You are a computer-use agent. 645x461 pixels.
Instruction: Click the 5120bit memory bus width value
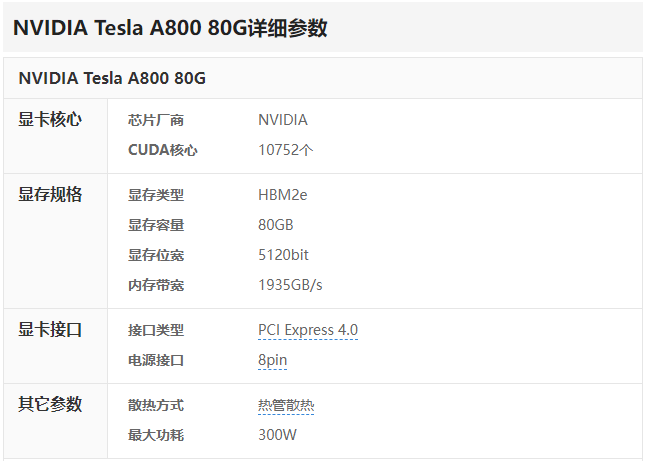[283, 255]
